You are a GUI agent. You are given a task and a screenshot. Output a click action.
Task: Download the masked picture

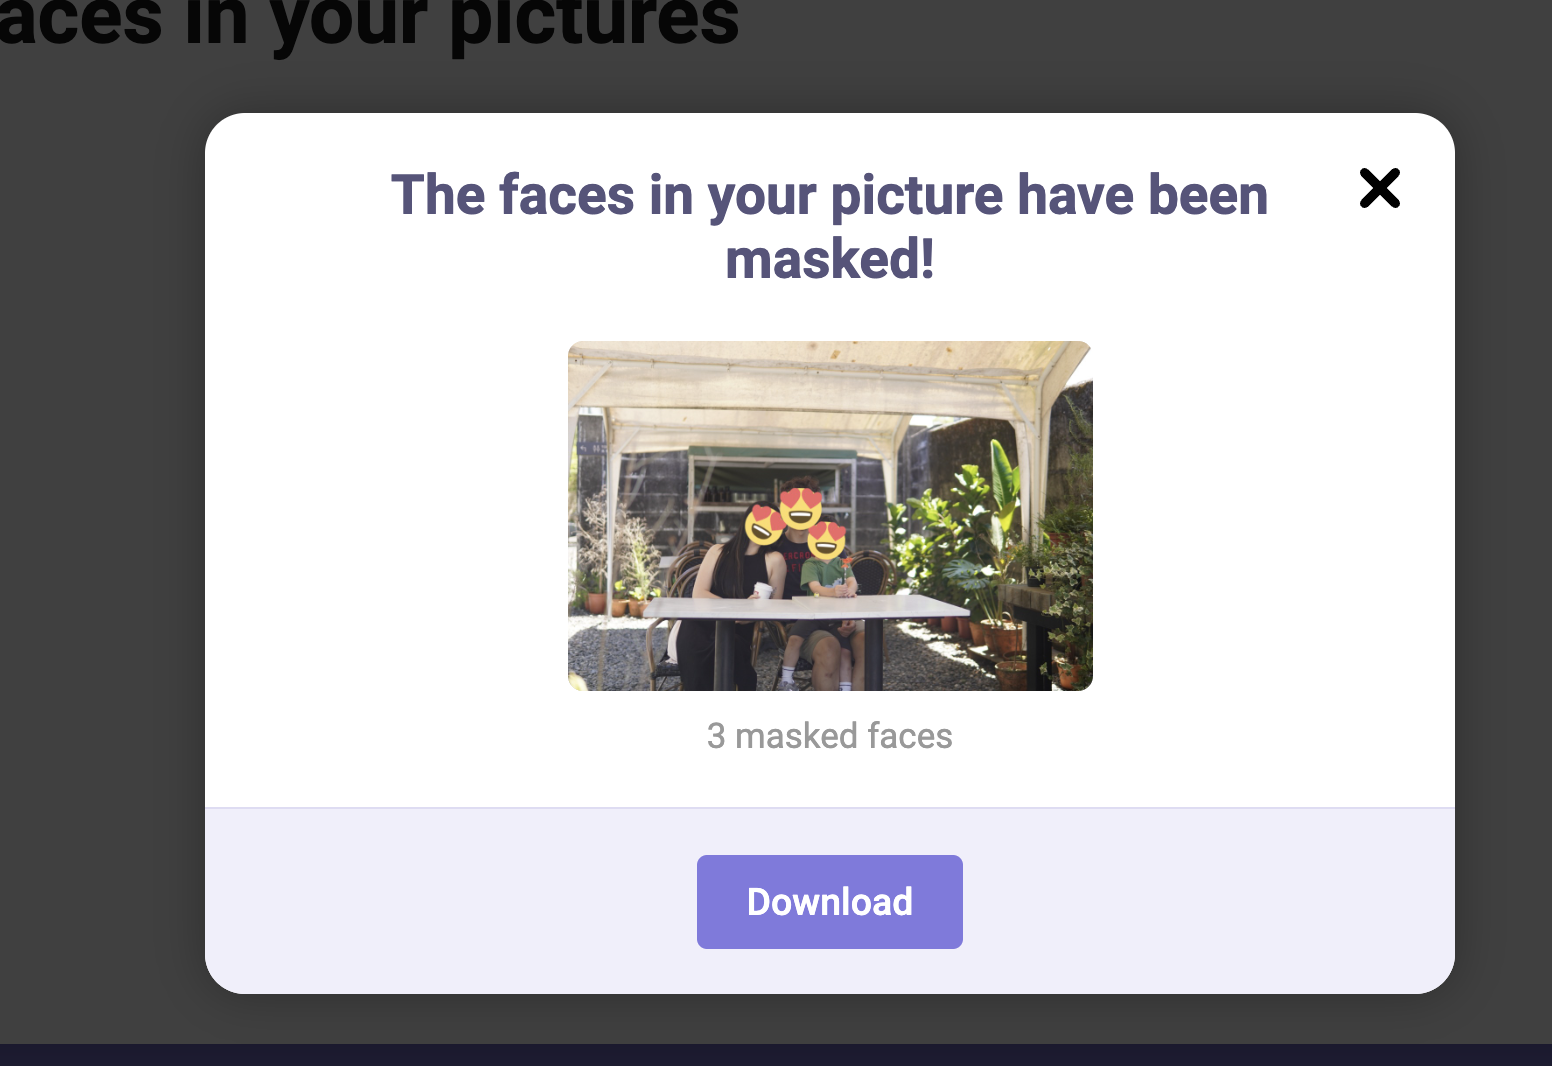[x=829, y=902]
